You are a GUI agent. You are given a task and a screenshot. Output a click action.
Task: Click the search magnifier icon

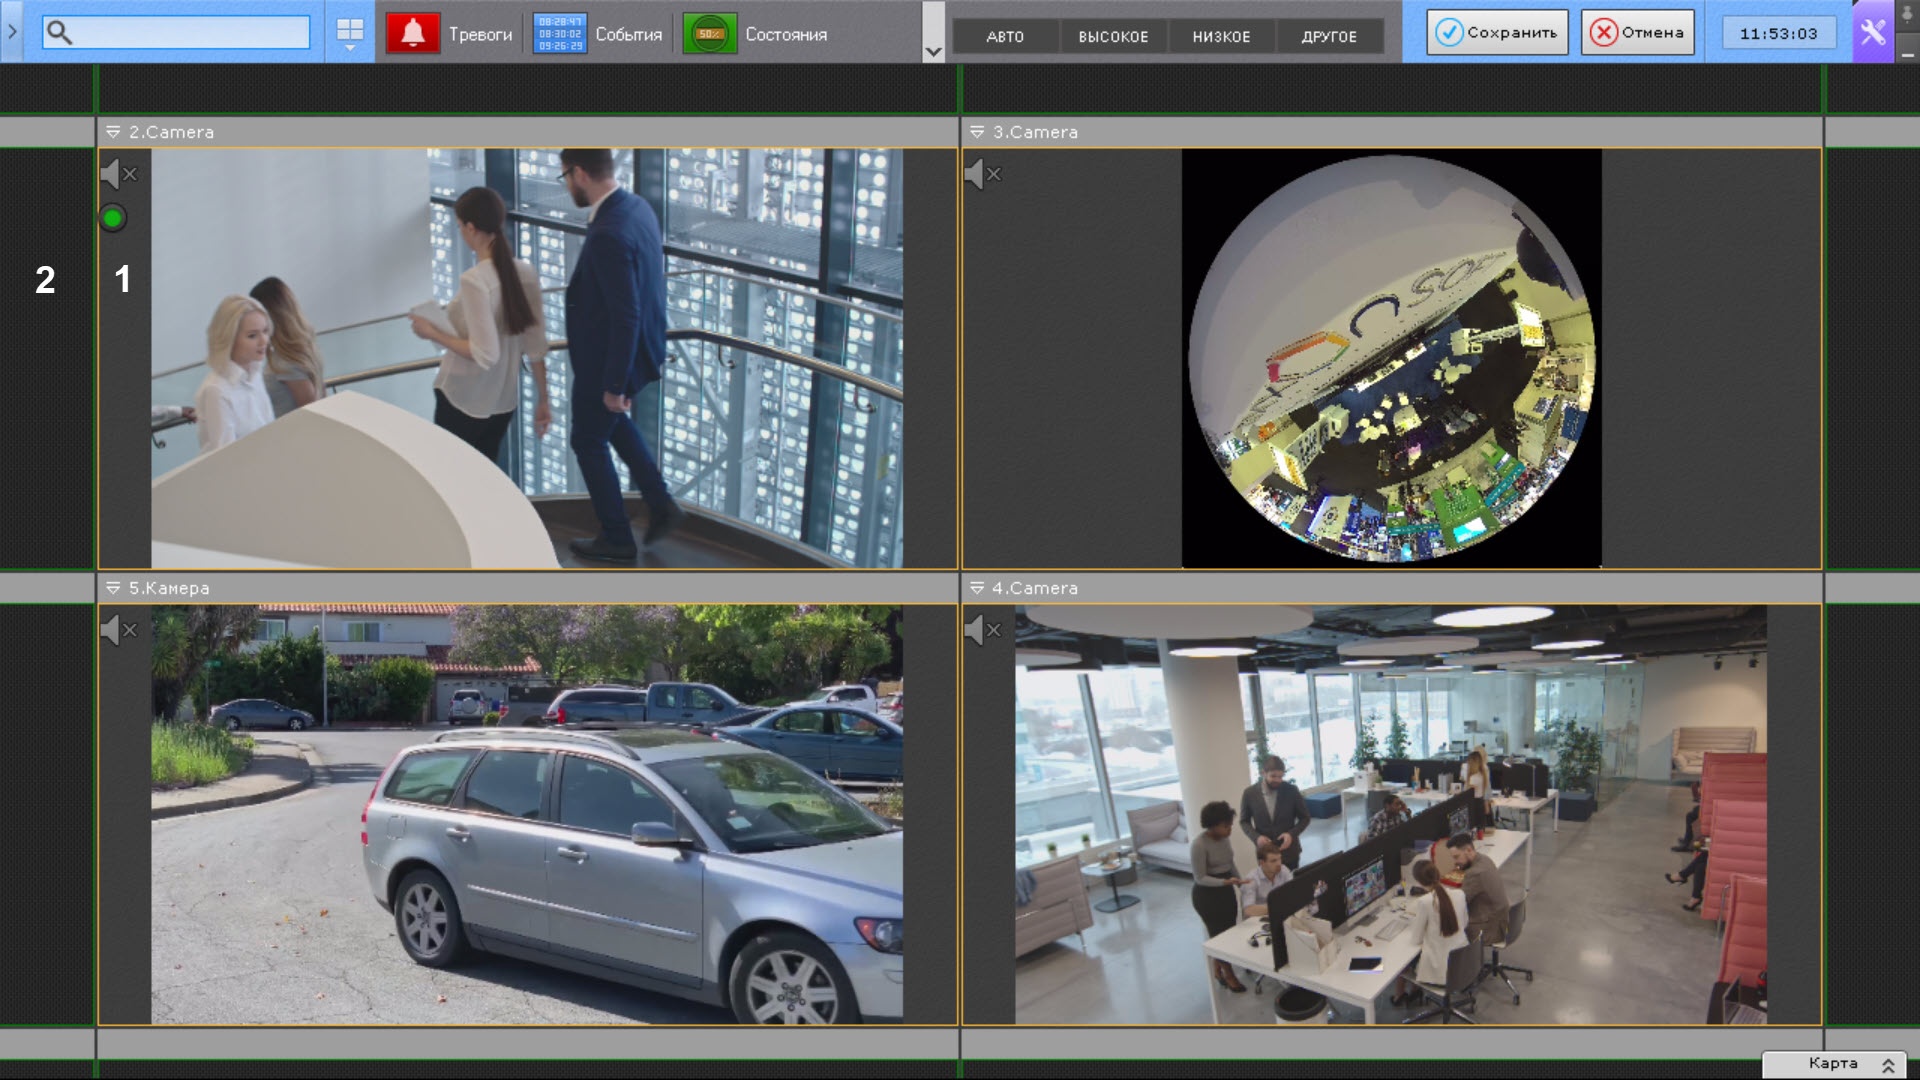(60, 33)
